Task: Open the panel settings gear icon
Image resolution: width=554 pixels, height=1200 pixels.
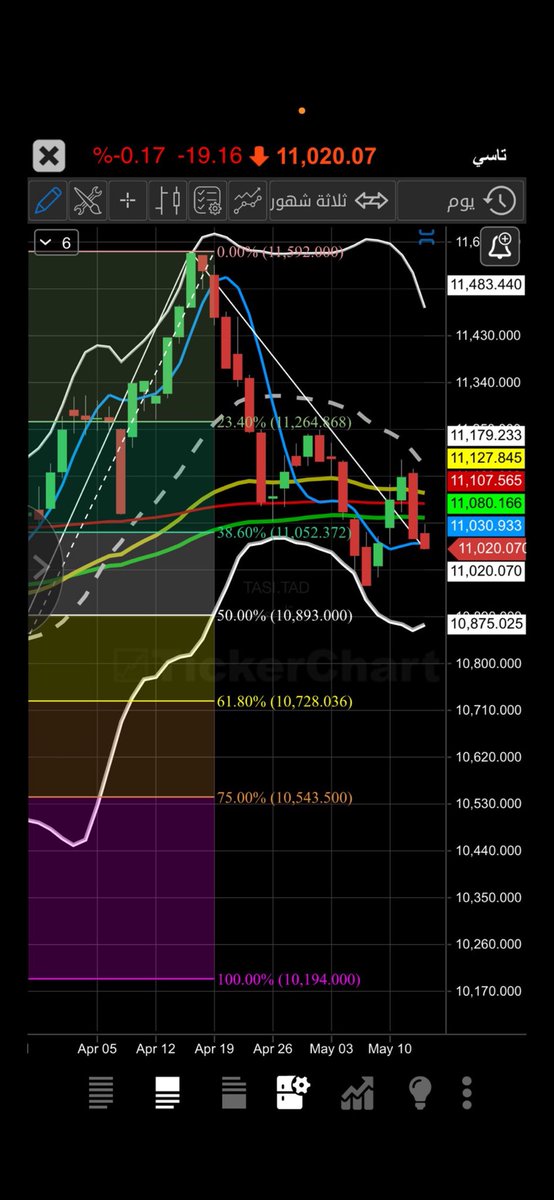Action: point(293,1092)
